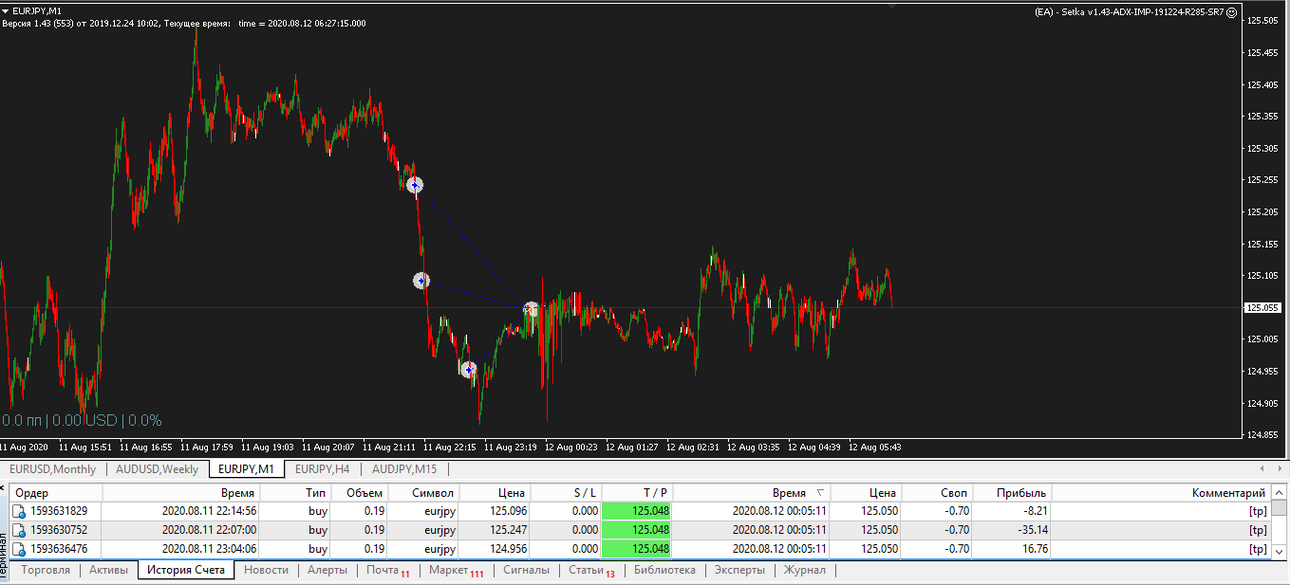
Task: Click the 0.0 пп | 0.00 USD label
Action: point(82,421)
